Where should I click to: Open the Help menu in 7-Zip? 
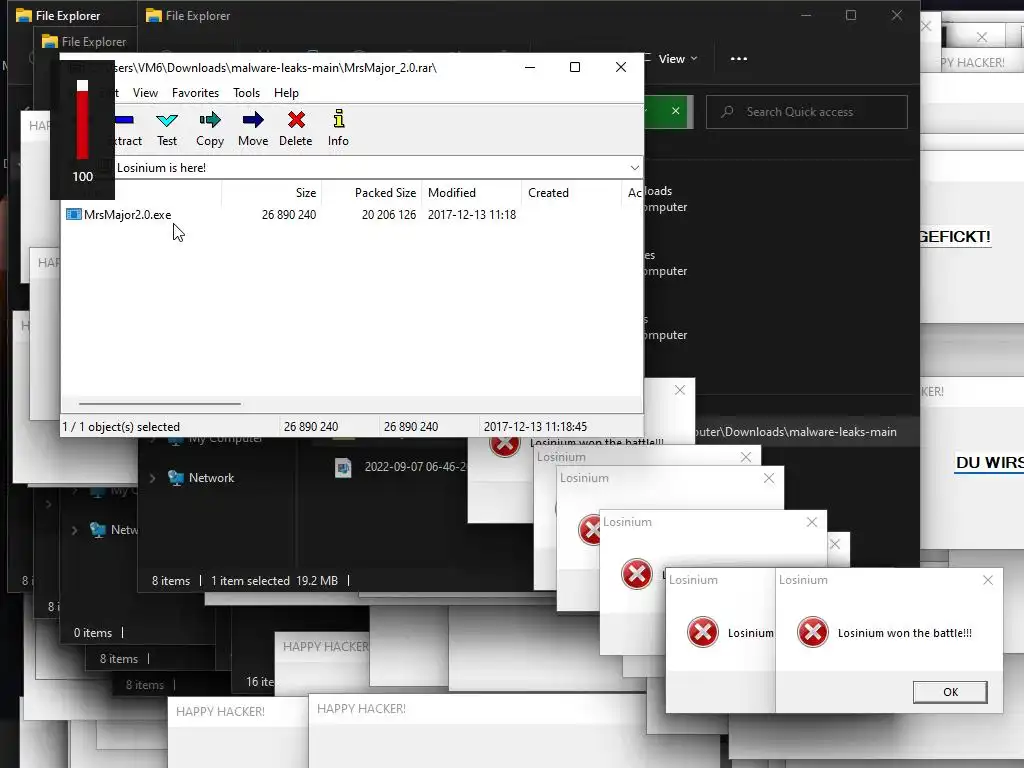(x=286, y=93)
